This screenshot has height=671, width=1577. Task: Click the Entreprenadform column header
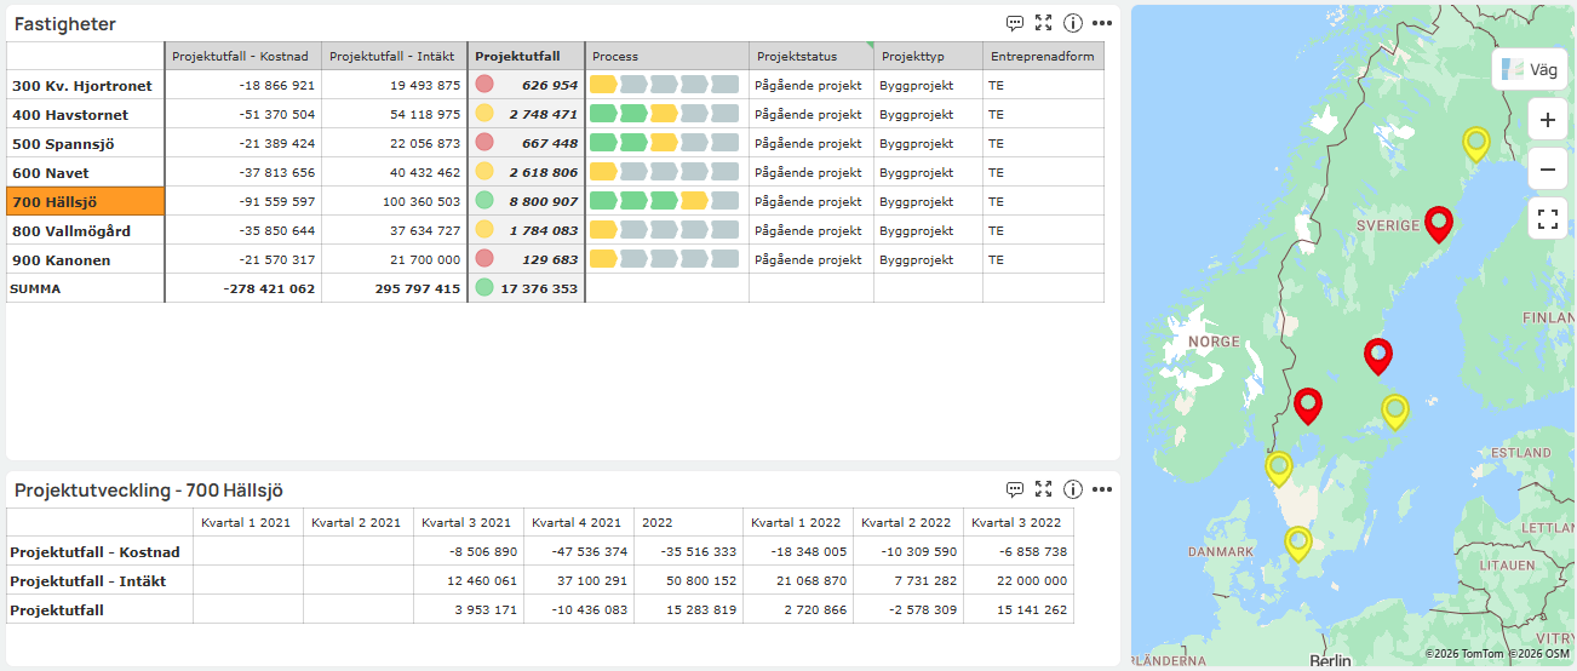(x=1043, y=57)
